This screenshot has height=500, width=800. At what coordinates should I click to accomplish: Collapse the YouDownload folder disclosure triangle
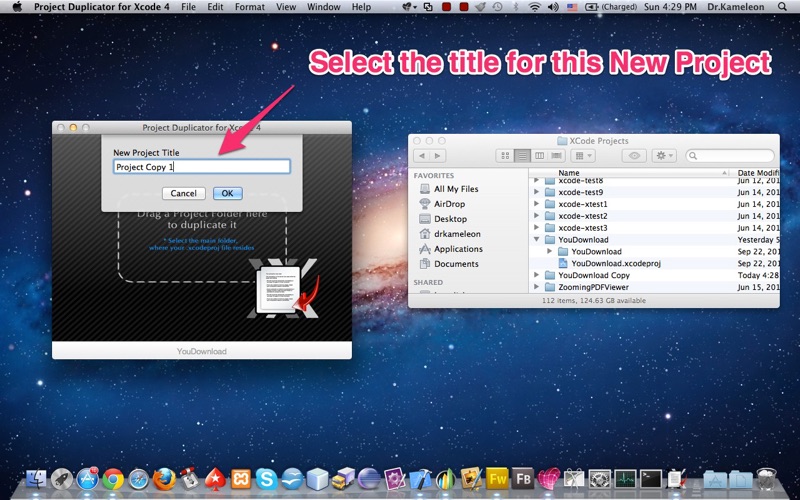pos(536,239)
